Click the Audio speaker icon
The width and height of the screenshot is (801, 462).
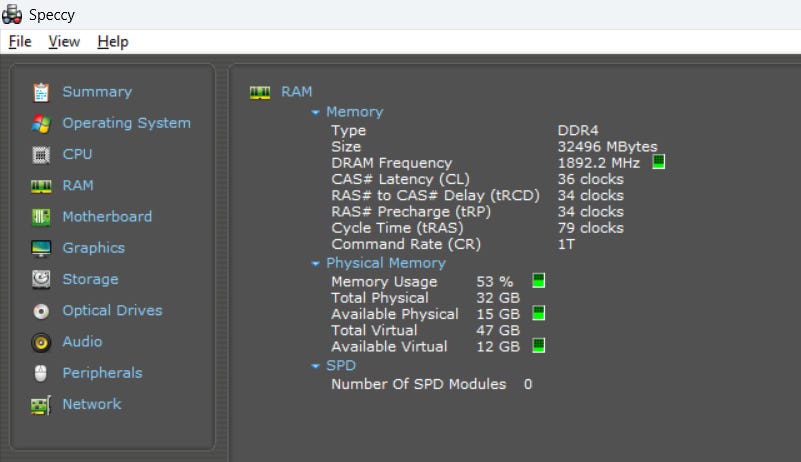[x=41, y=342]
